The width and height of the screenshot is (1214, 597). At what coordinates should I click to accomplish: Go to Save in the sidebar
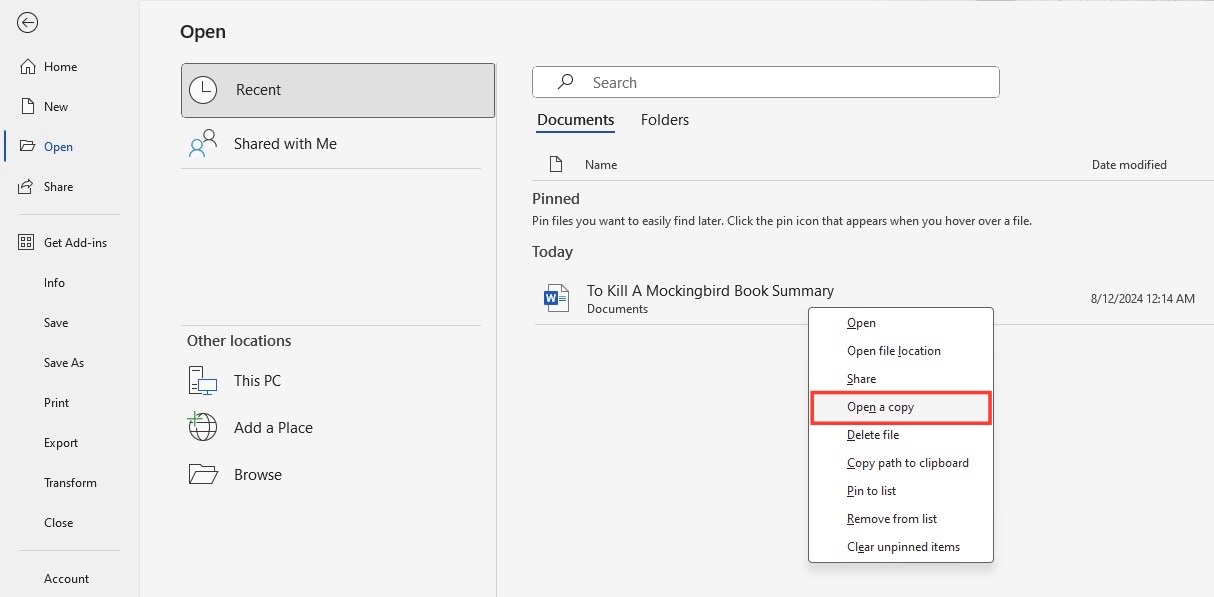pos(56,323)
